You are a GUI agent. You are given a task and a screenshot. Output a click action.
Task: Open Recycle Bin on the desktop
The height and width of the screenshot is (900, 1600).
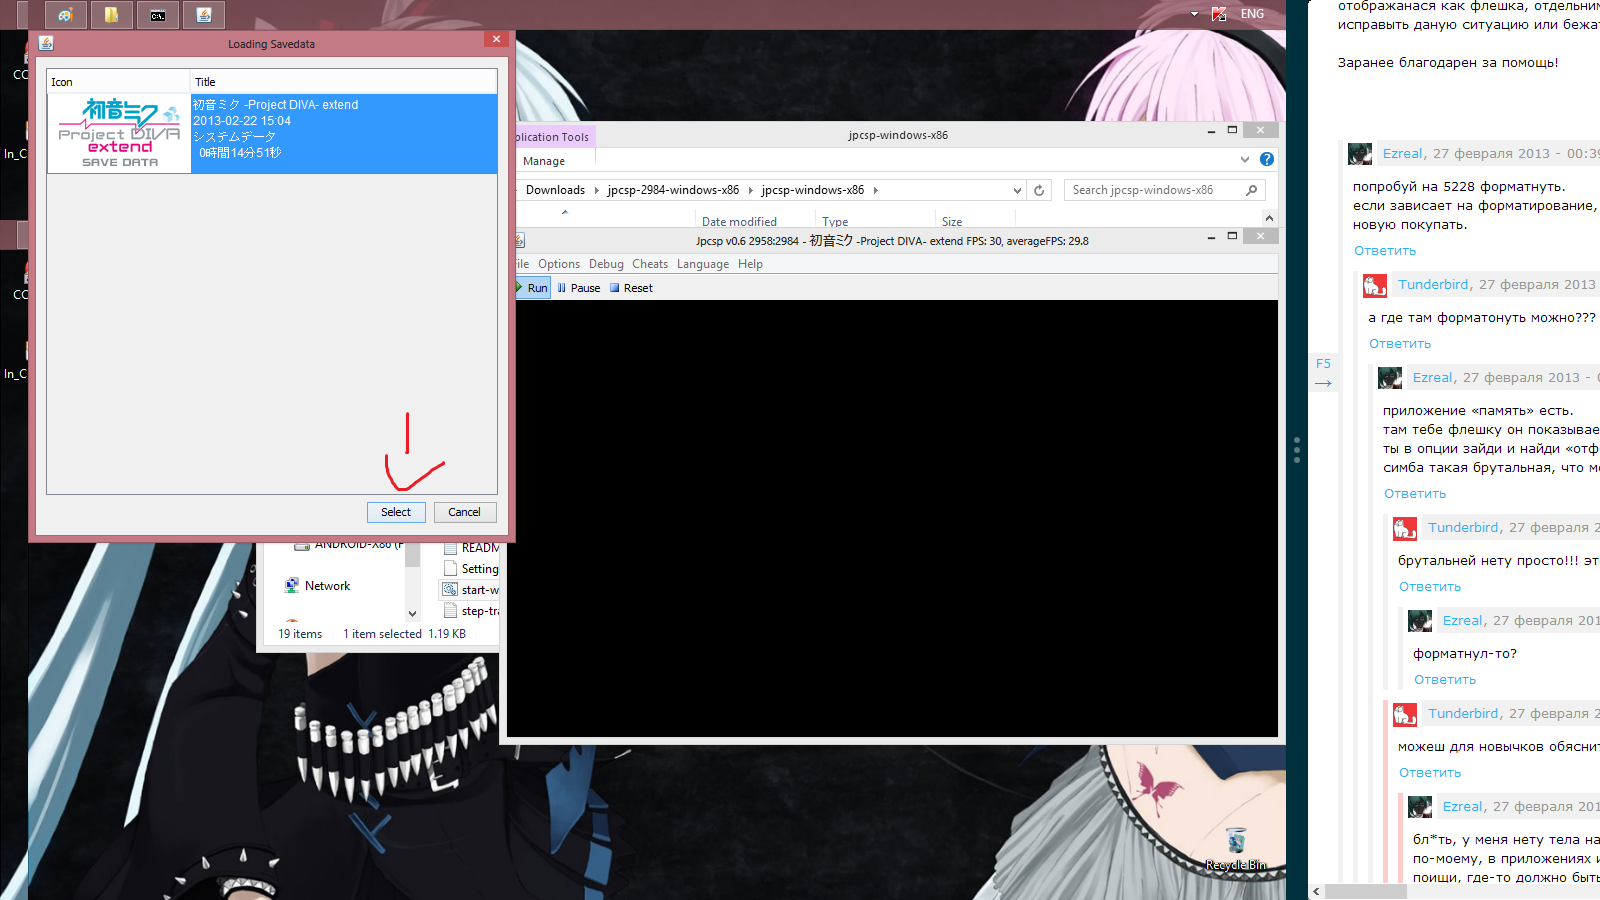click(1236, 848)
